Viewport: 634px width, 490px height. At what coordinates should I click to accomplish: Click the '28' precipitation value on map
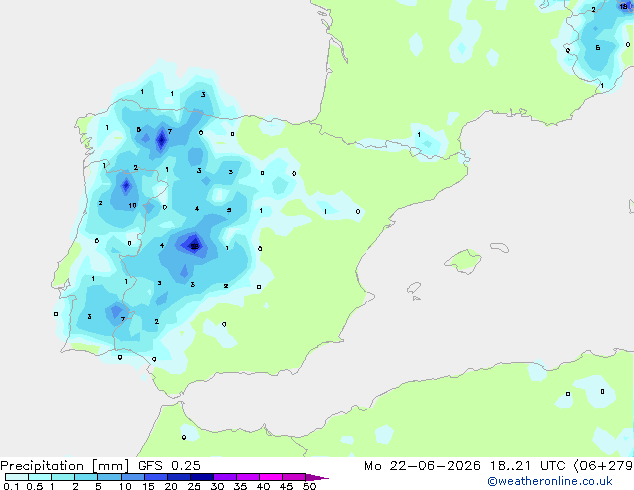(x=194, y=246)
